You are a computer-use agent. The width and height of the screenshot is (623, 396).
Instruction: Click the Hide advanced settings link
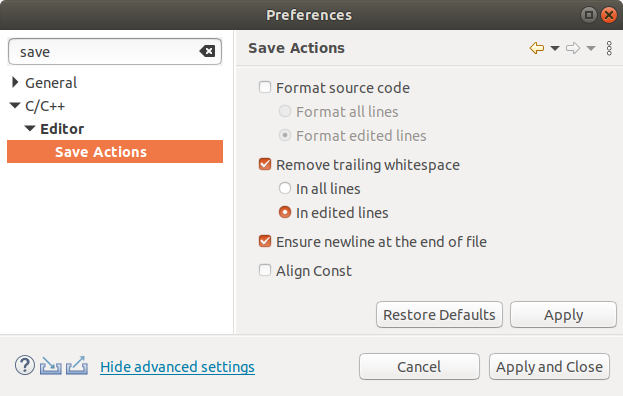pos(177,367)
